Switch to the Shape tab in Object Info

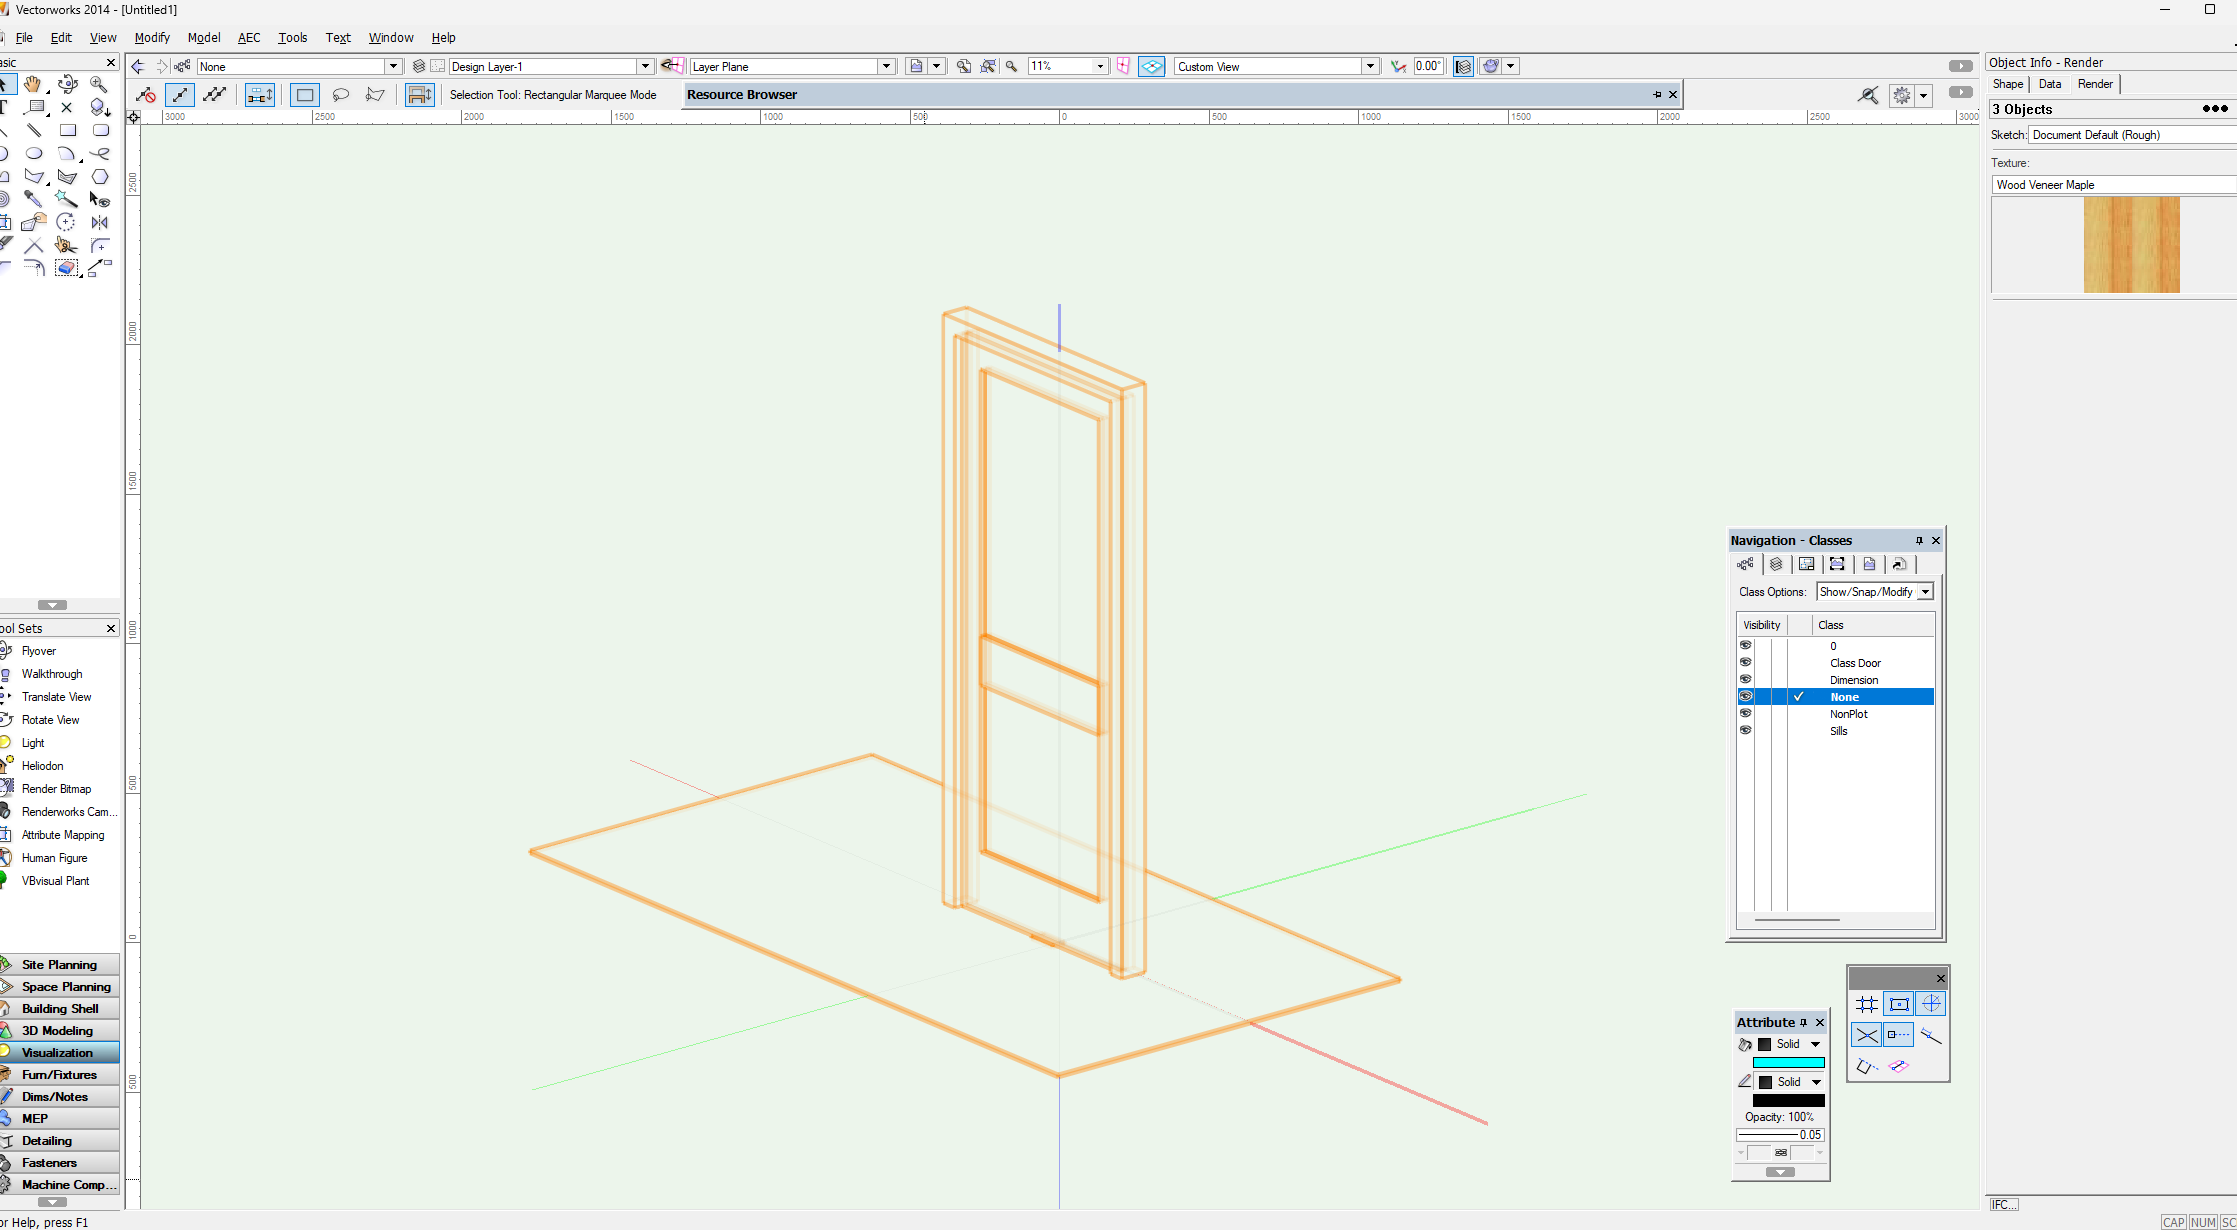pos(2007,84)
